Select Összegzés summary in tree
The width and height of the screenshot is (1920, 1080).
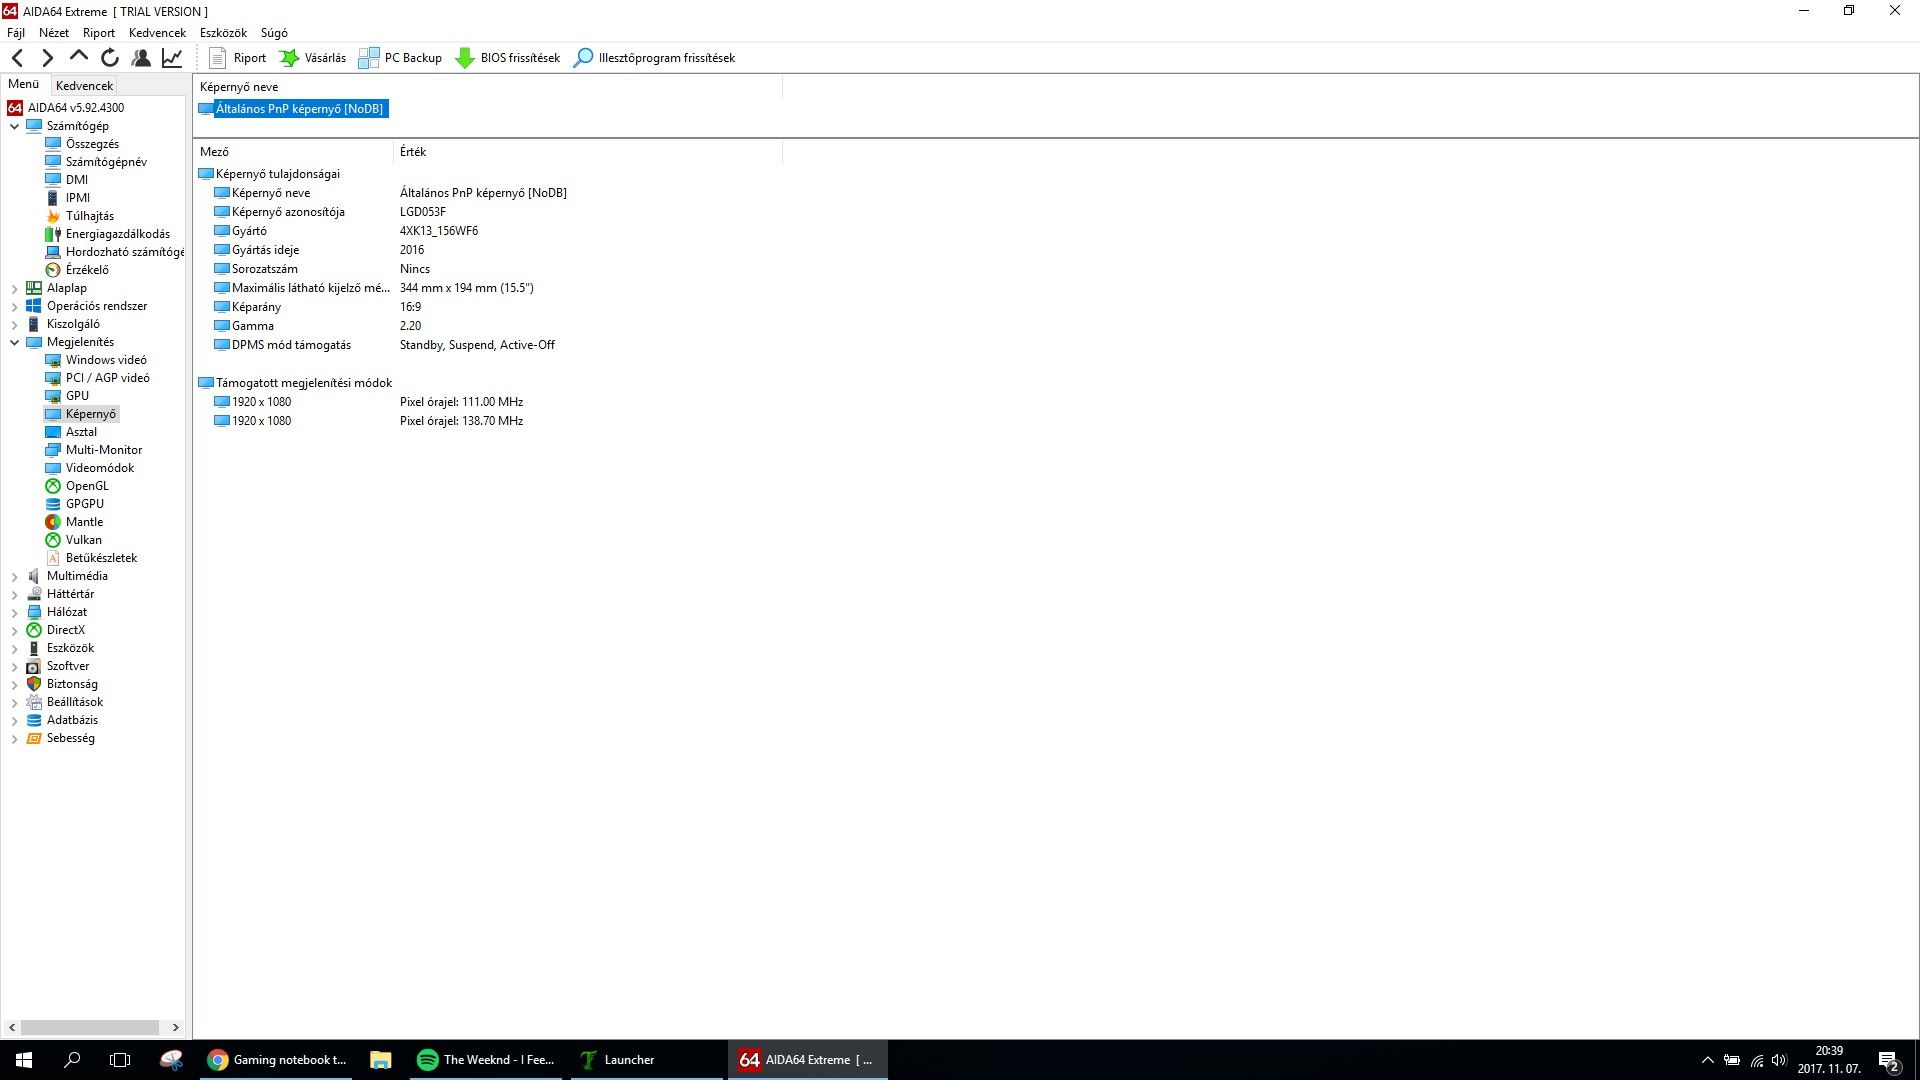(92, 144)
